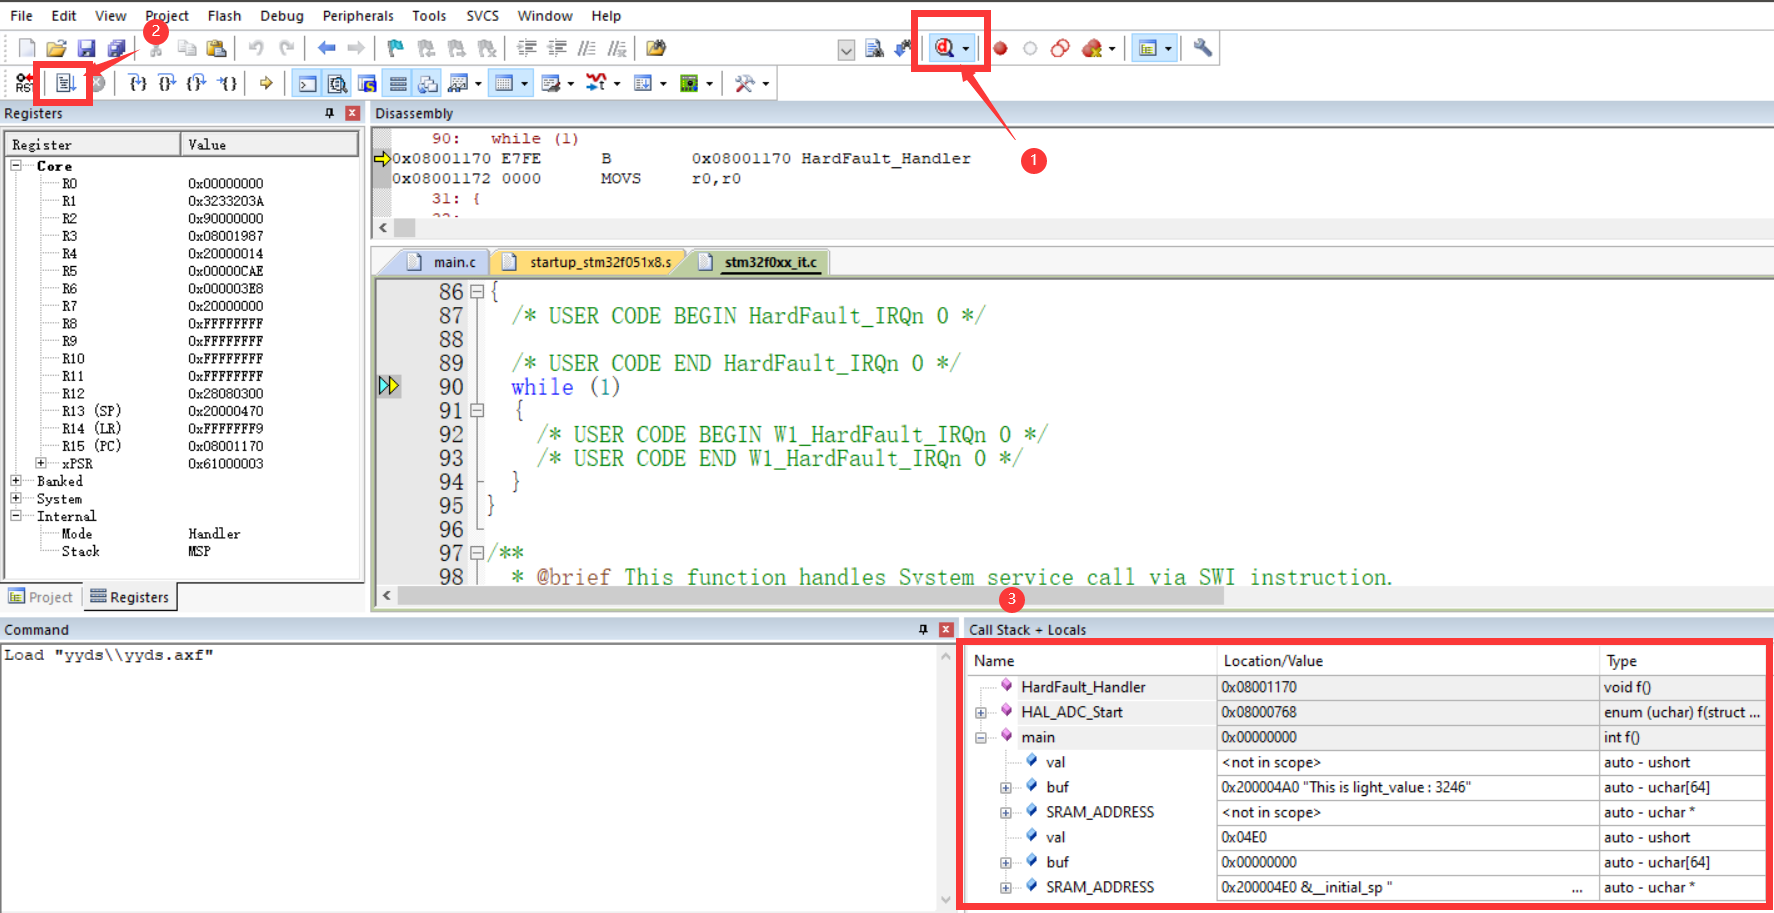Collapse the Core register group

click(16, 166)
